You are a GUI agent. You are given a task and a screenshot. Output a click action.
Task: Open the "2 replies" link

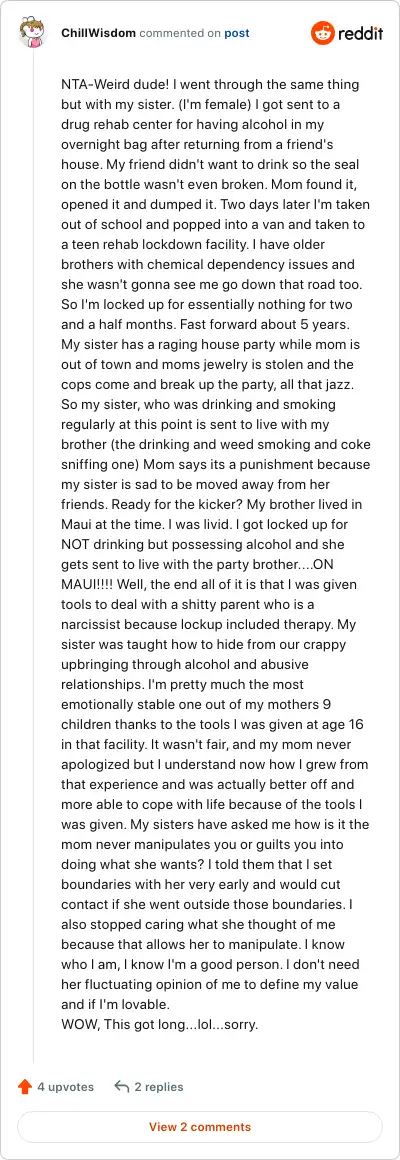point(159,1087)
